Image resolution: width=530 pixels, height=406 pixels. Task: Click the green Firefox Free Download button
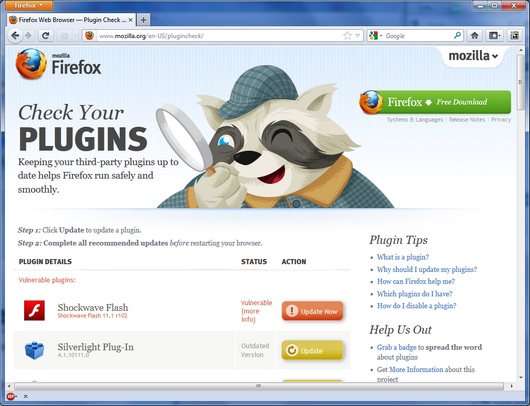click(435, 102)
